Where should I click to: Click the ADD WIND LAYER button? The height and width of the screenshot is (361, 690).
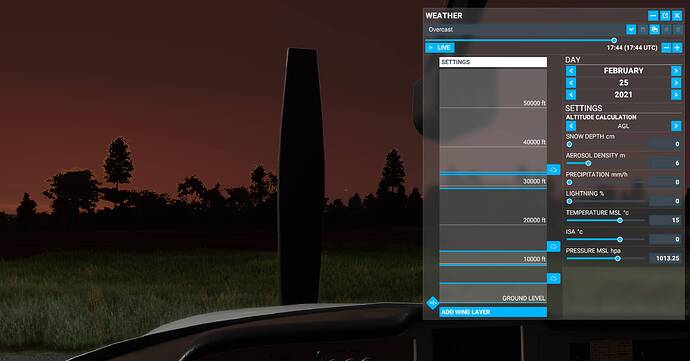pyautogui.click(x=493, y=312)
